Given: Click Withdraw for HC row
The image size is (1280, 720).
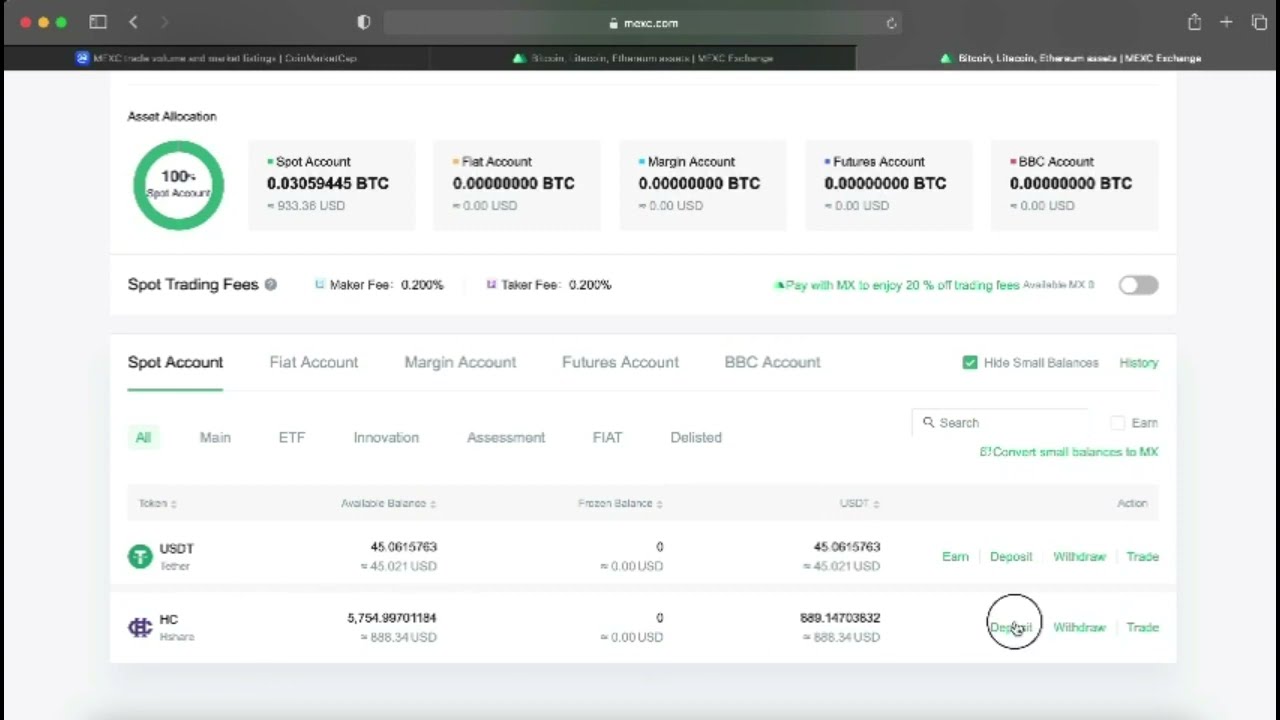Looking at the screenshot, I should pos(1079,628).
